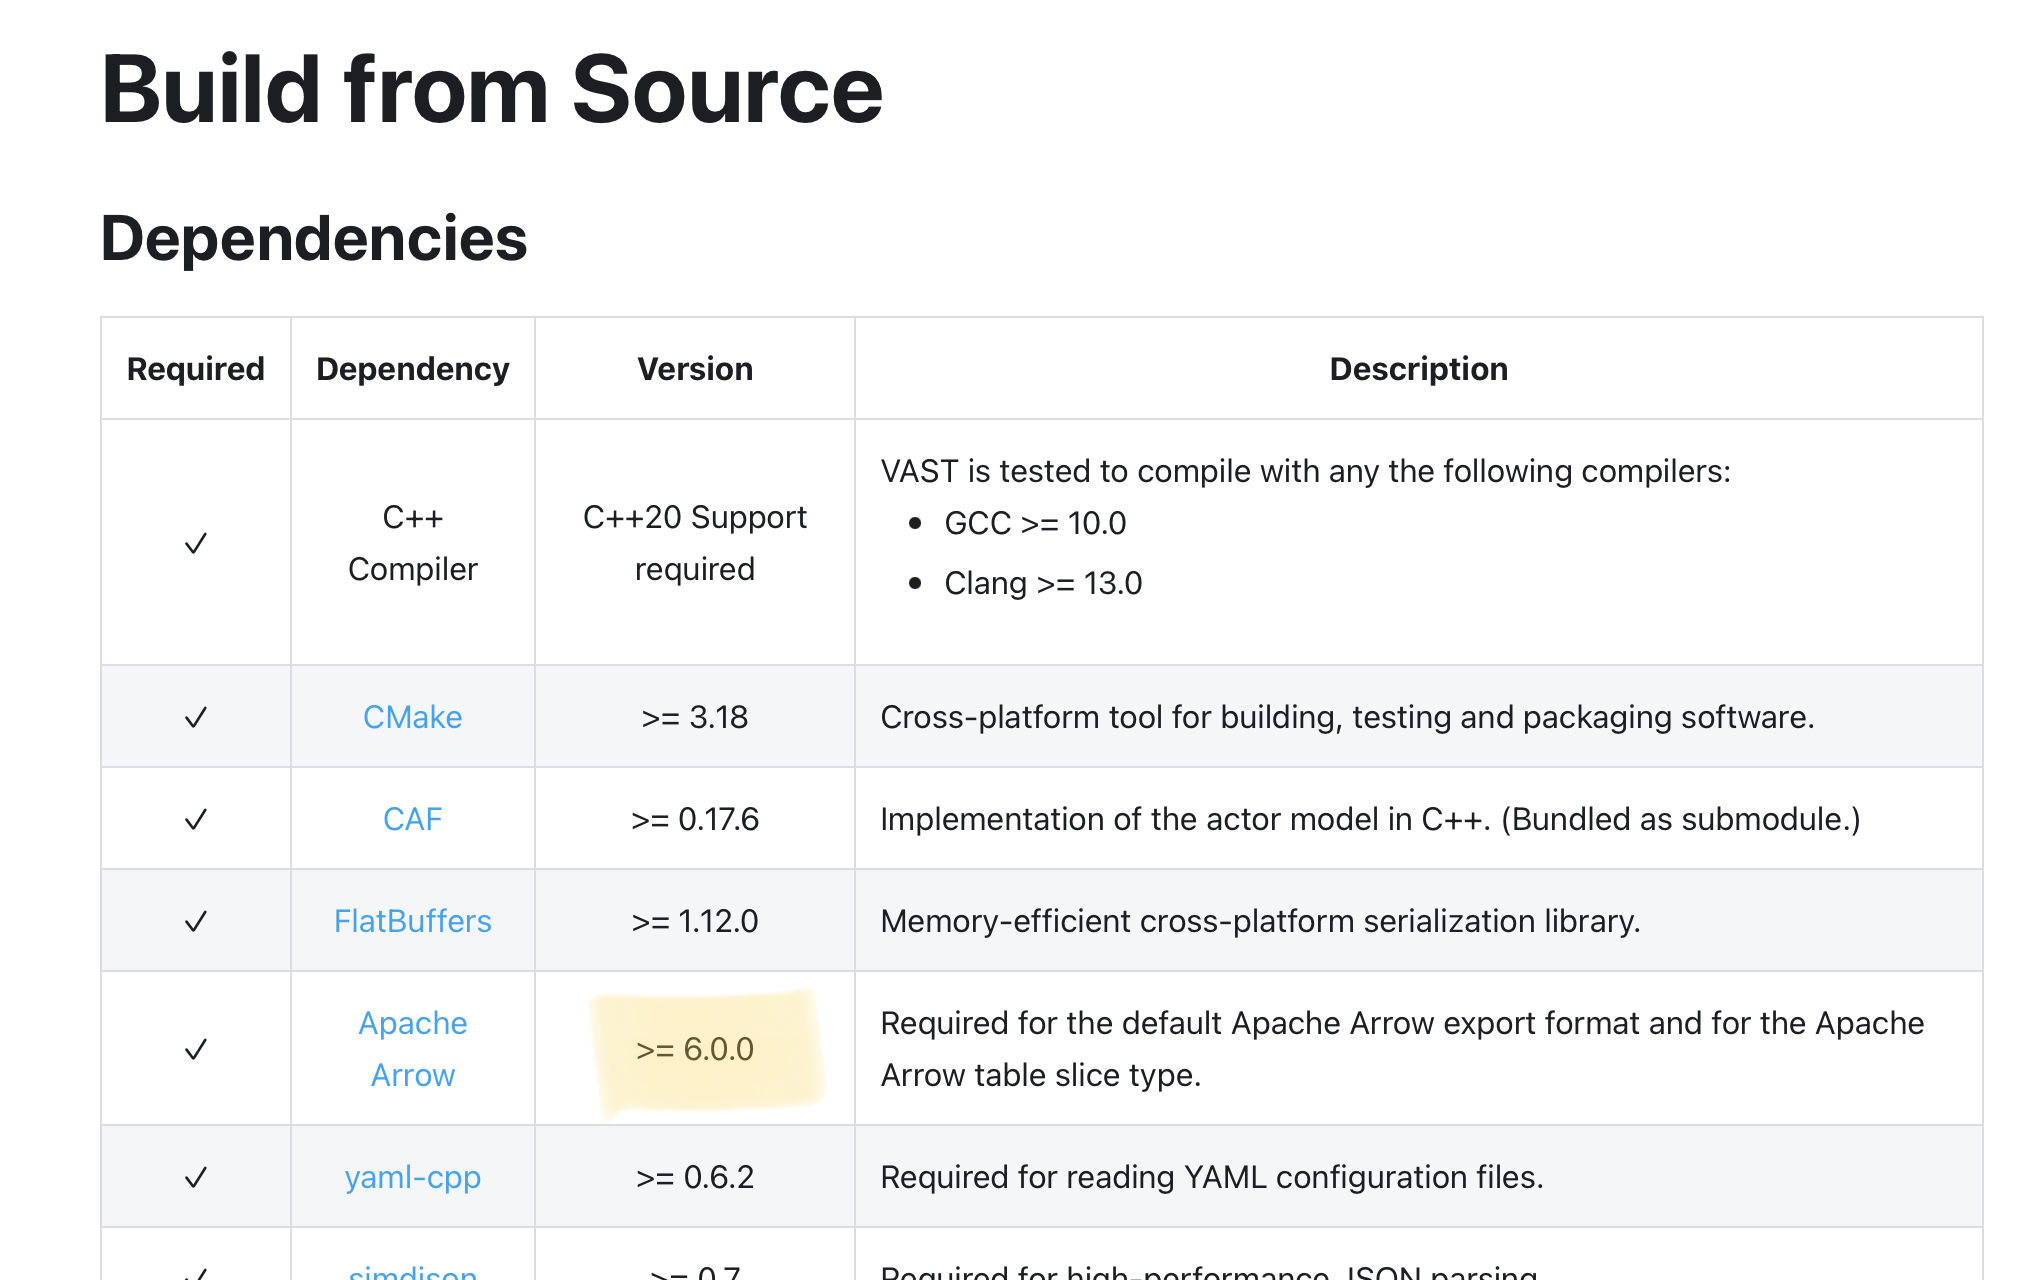This screenshot has height=1280, width=2040.
Task: Click the >= 1.12.0 version cell
Action: click(695, 921)
